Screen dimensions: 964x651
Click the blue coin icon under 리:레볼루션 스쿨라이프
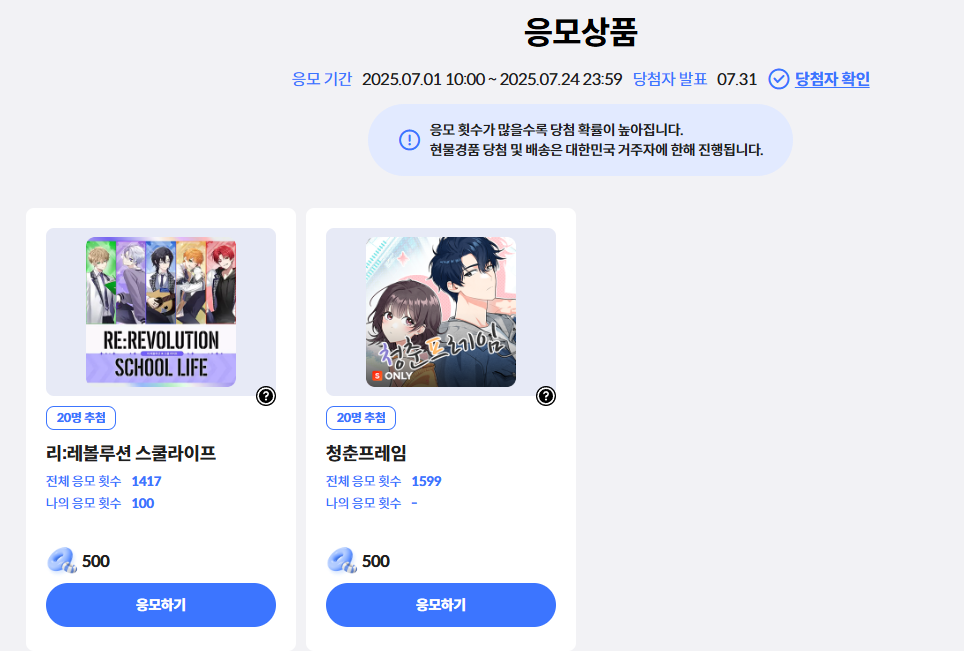tap(62, 561)
